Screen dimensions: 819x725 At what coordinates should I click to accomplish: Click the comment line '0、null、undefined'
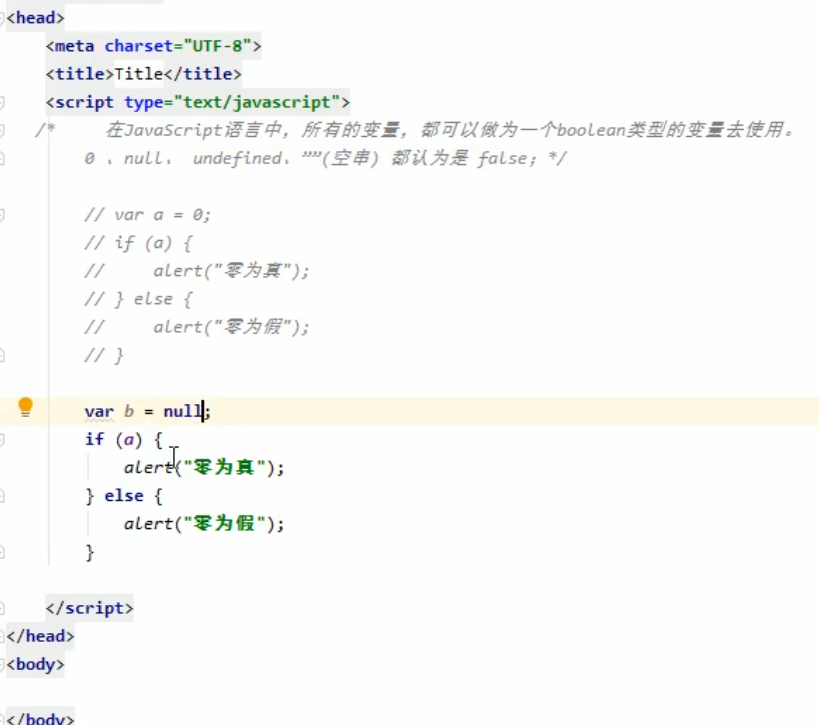coord(325,158)
